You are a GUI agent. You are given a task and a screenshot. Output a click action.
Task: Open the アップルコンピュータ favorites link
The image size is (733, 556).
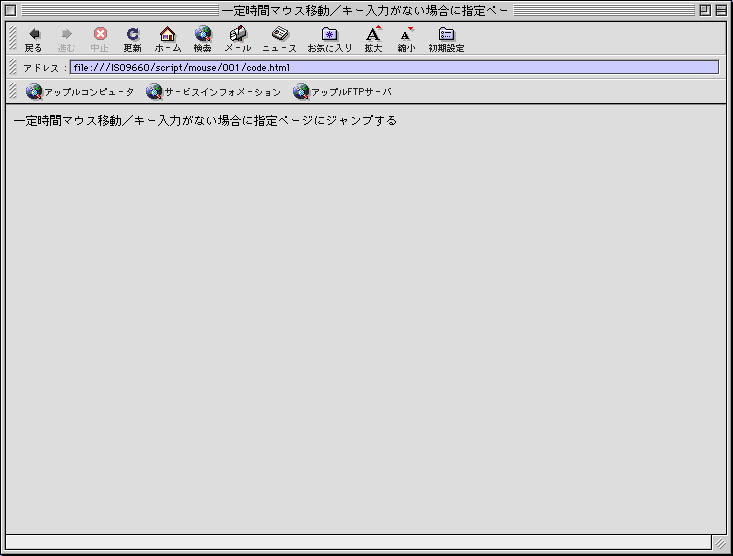point(80,92)
